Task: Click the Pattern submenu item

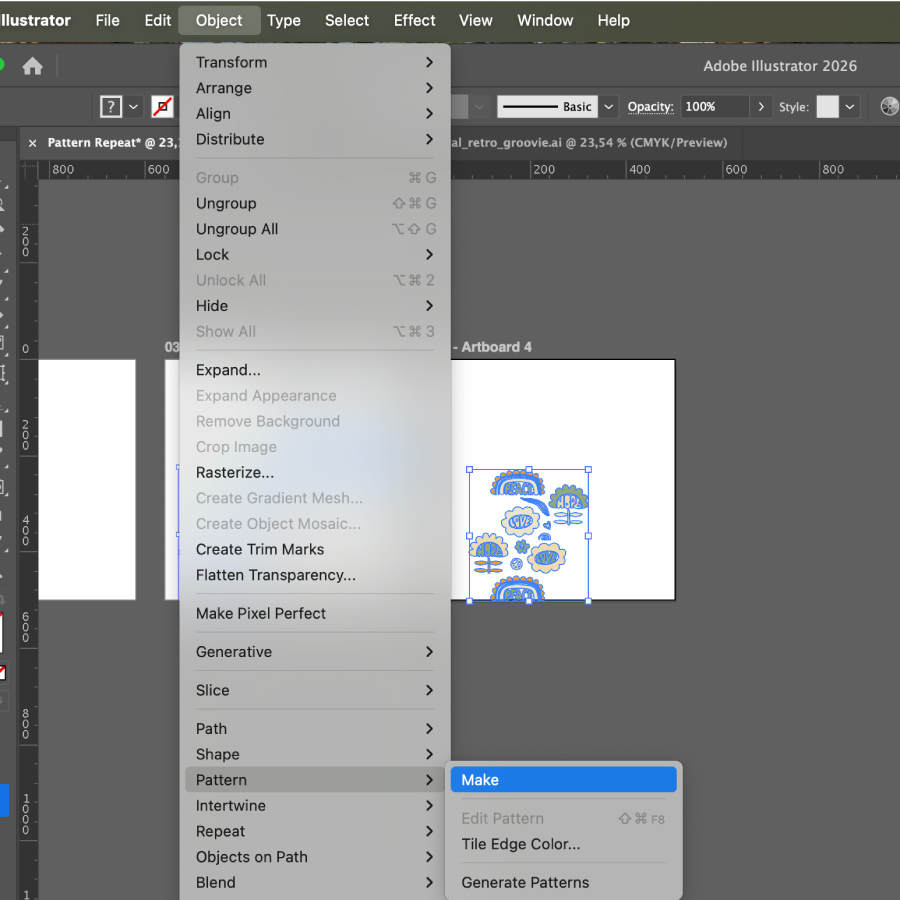Action: (315, 780)
